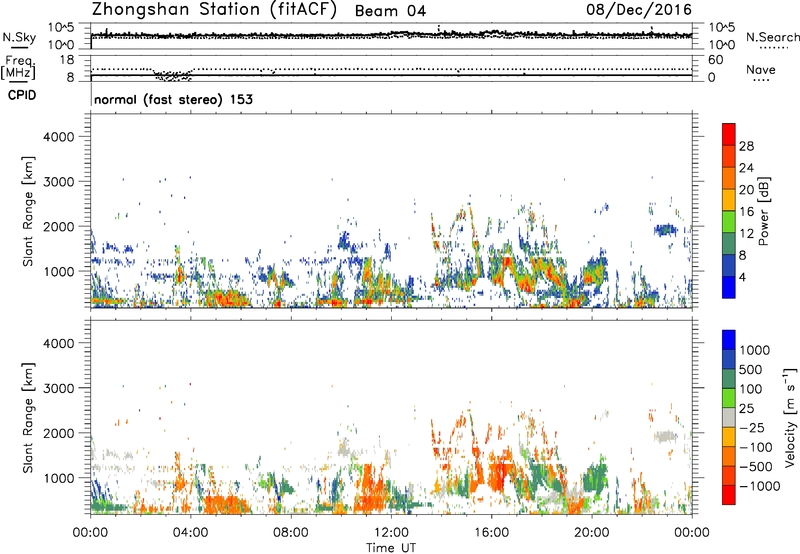
Task: Click the '4' tick on power colorbar
Action: click(x=742, y=277)
